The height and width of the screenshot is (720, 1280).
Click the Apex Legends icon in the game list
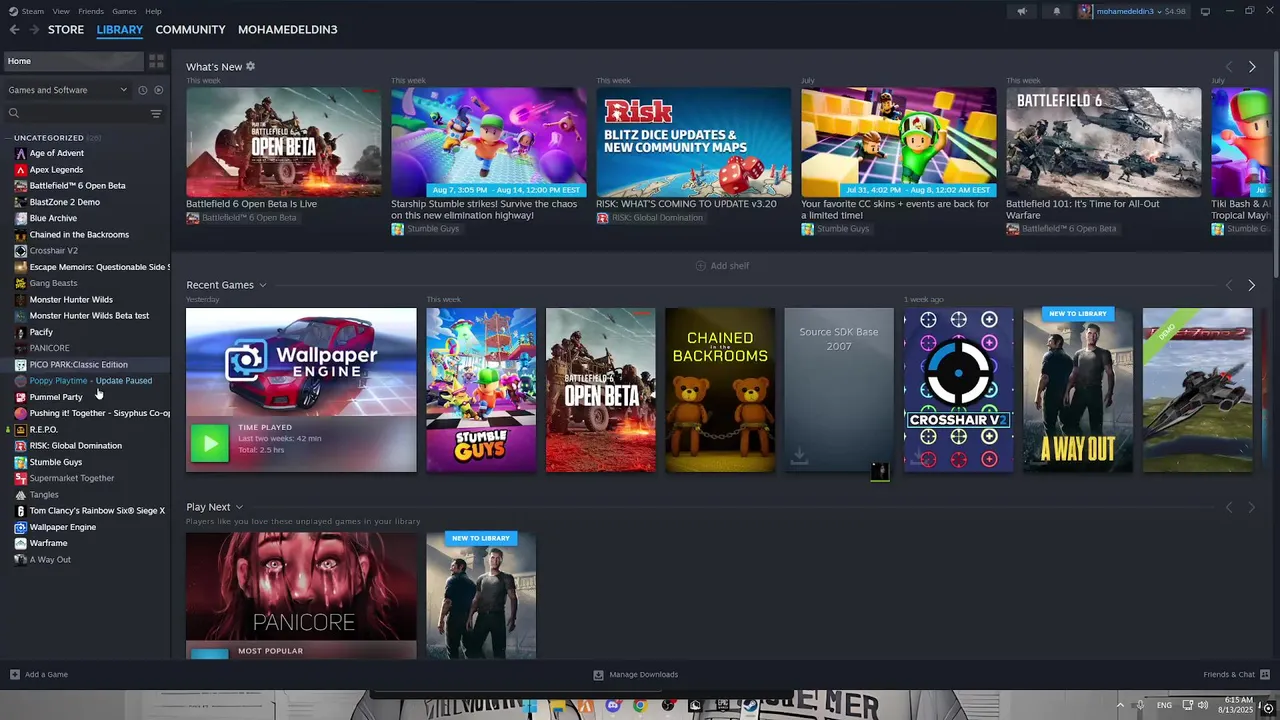(x=20, y=170)
